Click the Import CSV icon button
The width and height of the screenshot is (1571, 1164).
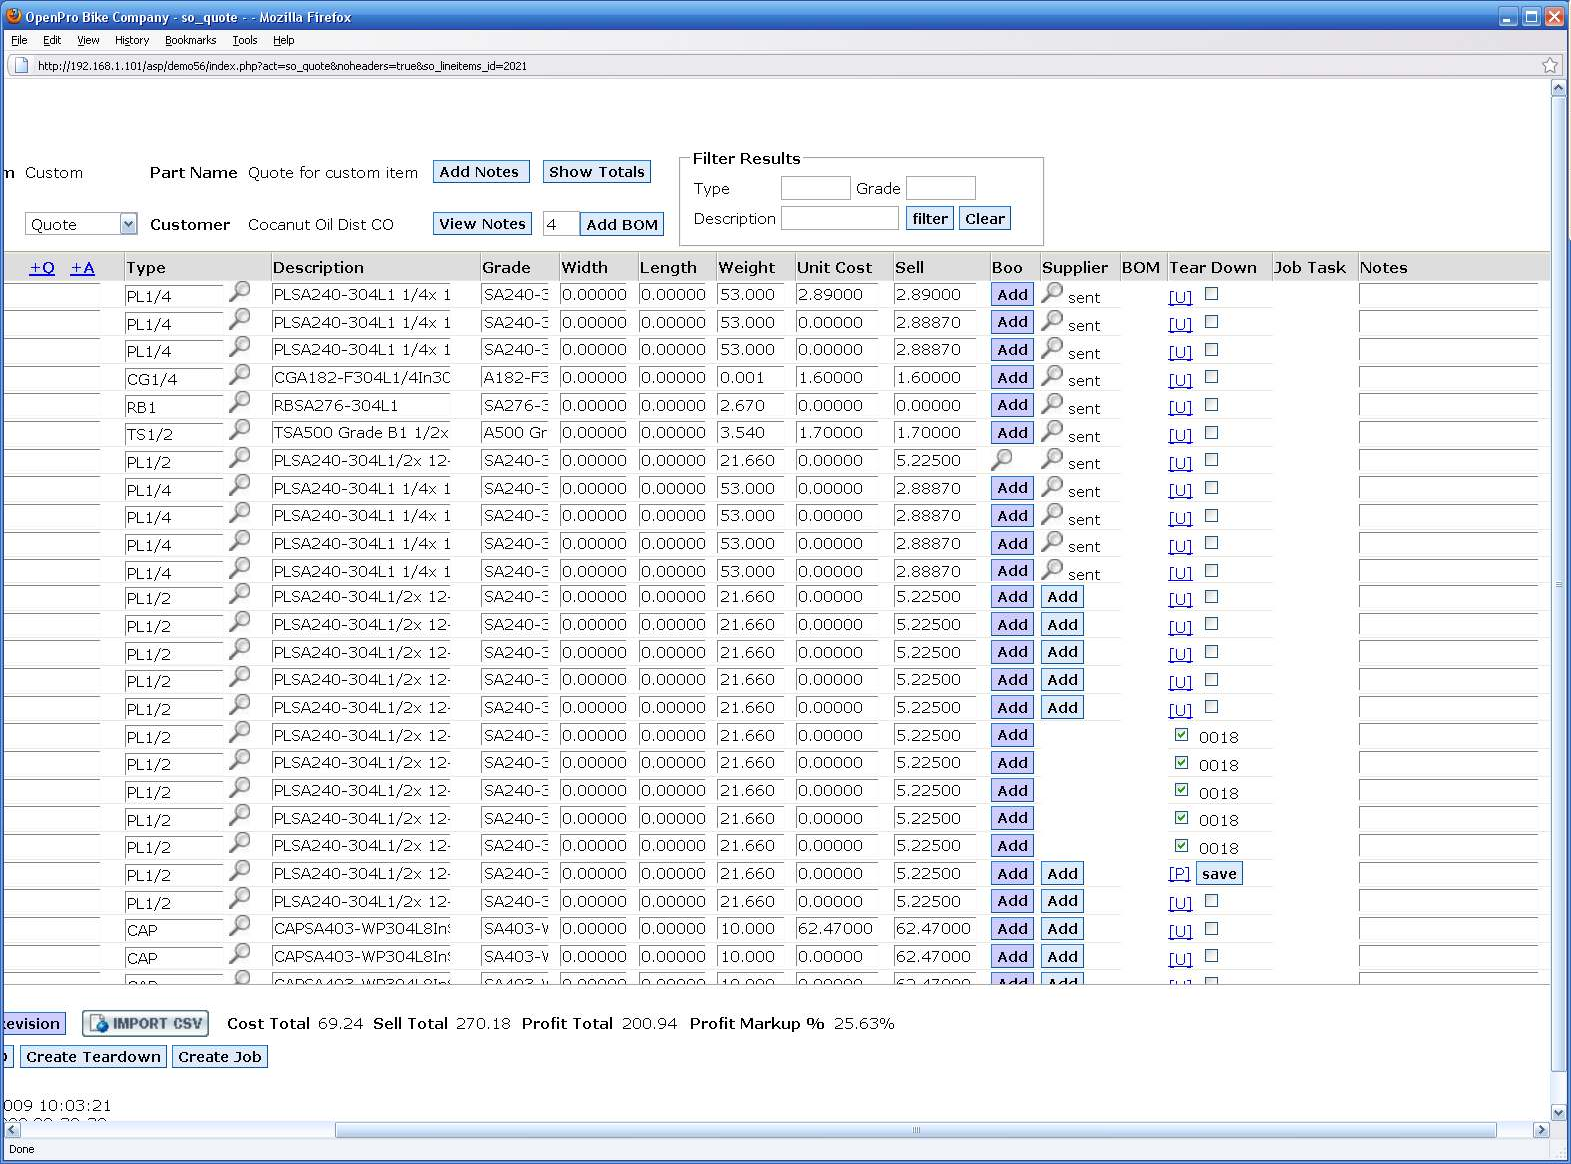click(x=146, y=1024)
